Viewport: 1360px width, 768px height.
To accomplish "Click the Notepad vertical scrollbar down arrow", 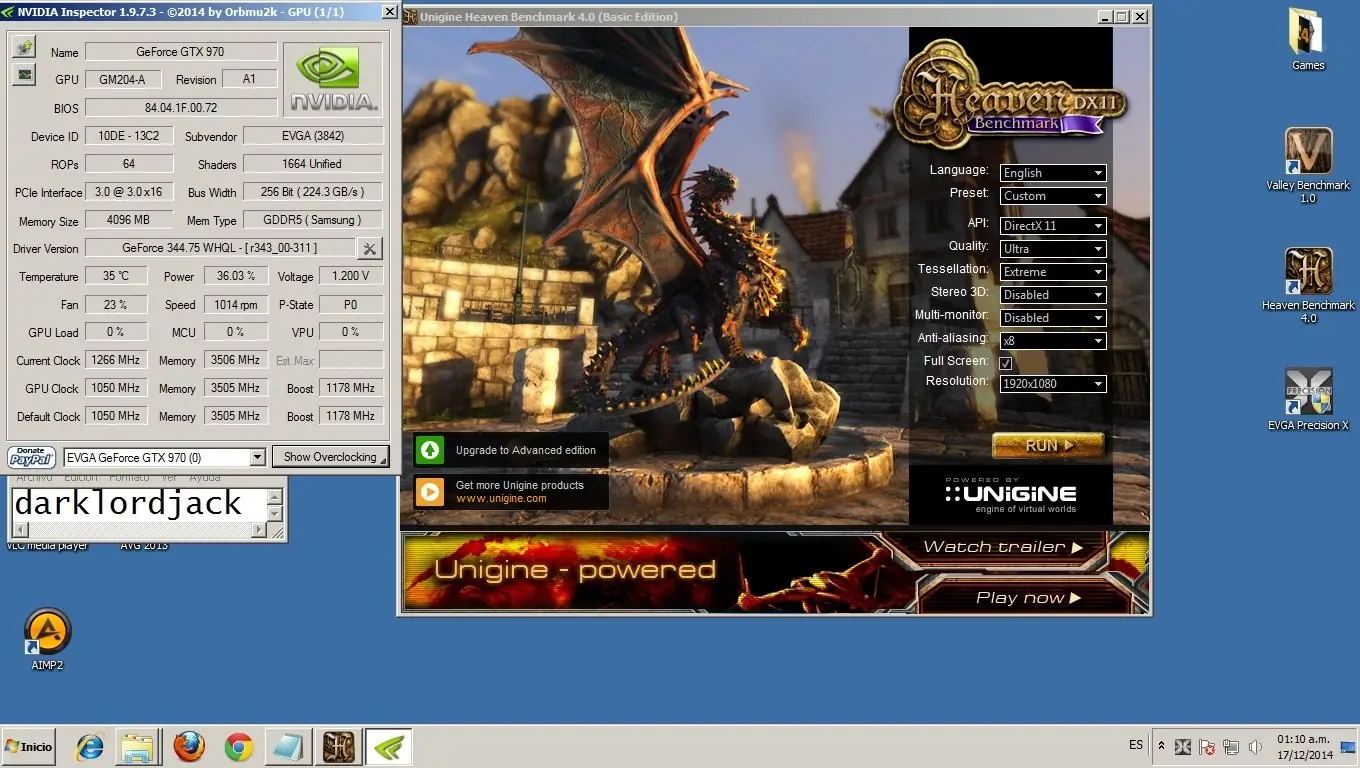I will pos(275,514).
